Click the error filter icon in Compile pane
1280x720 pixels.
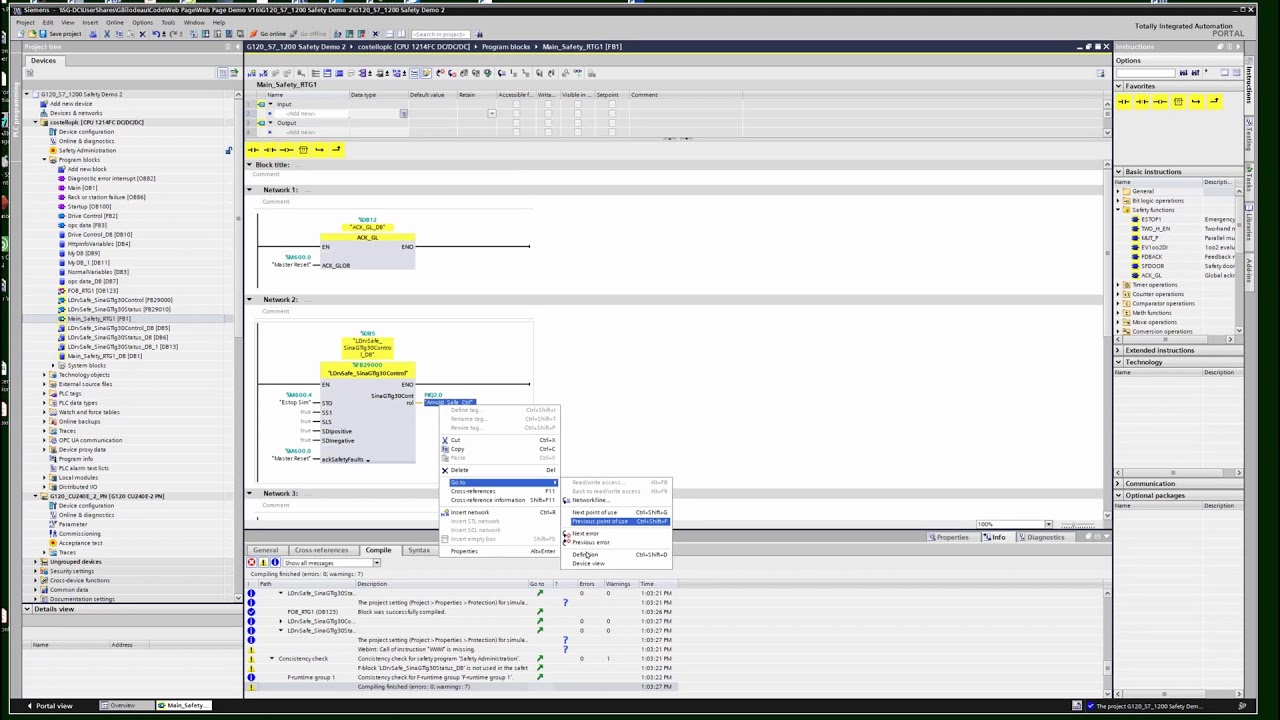[x=251, y=563]
